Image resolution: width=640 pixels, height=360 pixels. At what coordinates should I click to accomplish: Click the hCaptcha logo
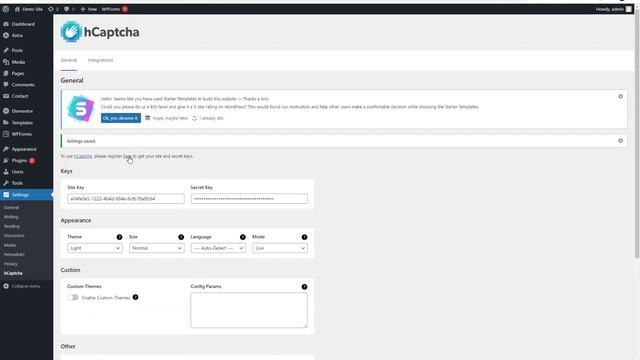point(100,32)
